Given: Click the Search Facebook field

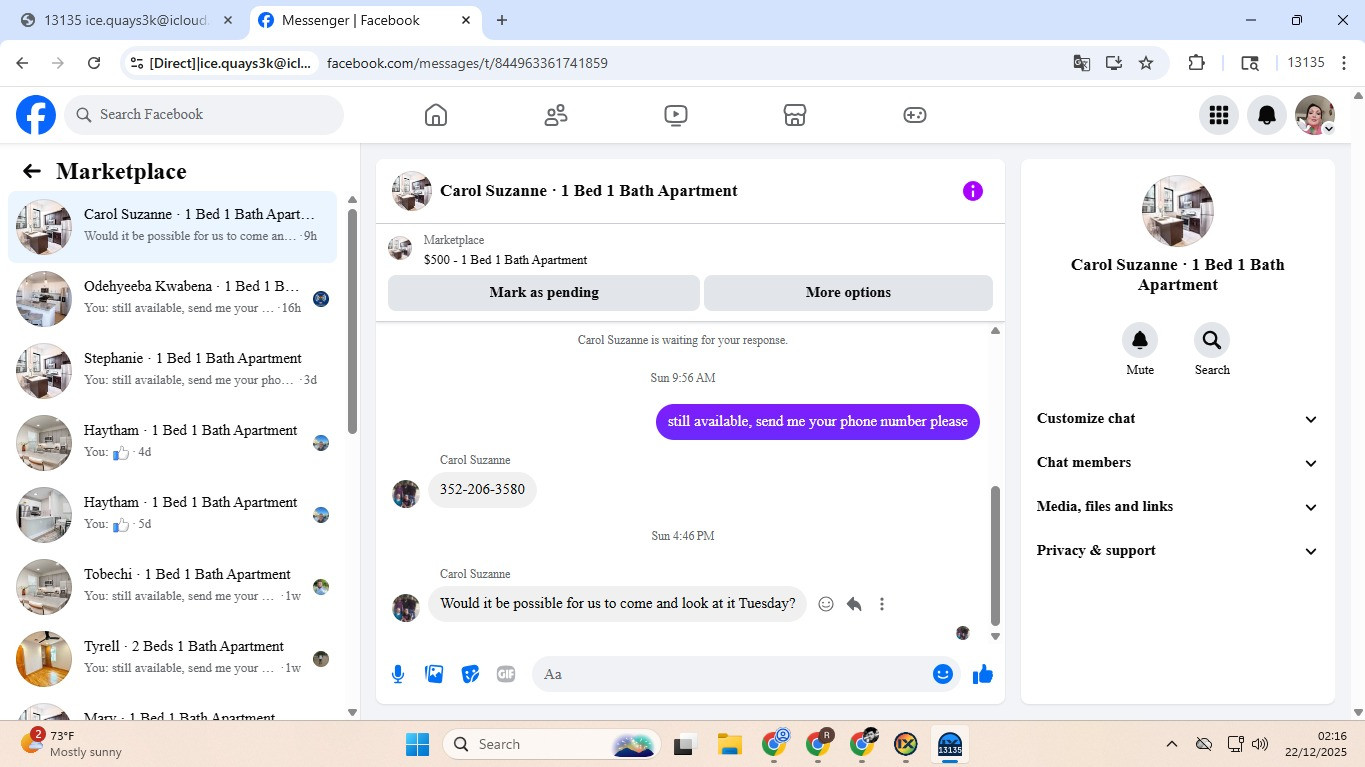Looking at the screenshot, I should [x=204, y=115].
